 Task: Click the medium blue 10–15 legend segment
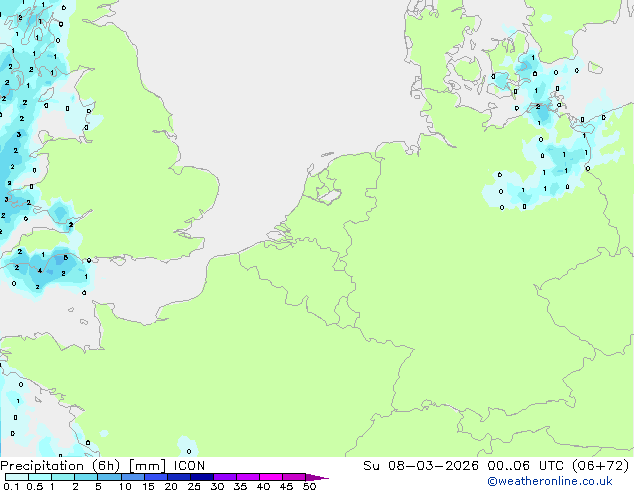coord(133,477)
